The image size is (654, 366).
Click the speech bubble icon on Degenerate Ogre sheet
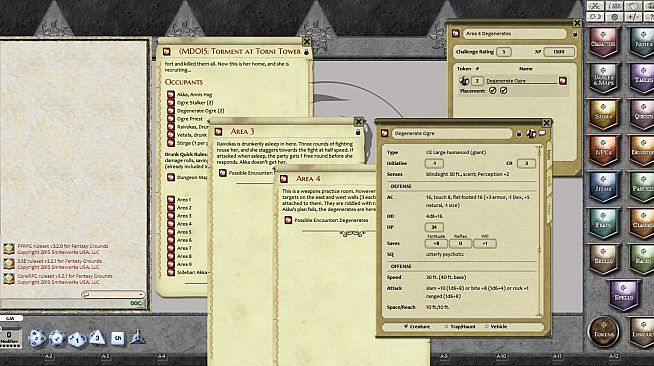(542, 133)
